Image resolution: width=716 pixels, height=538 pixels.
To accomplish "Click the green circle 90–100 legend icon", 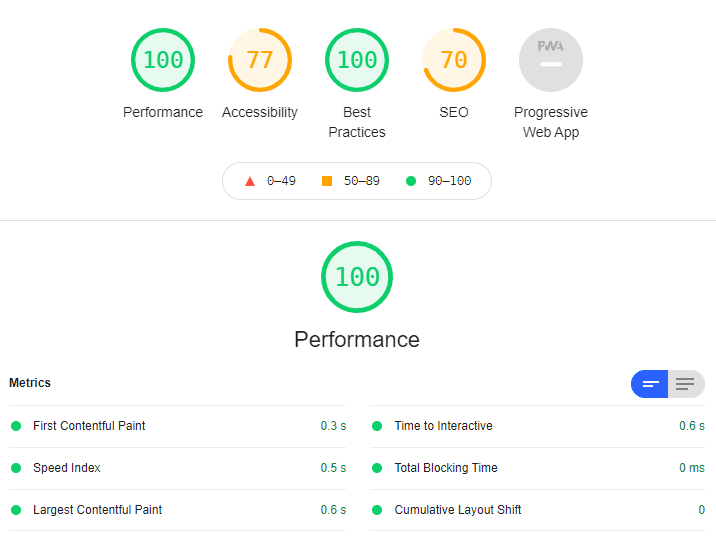I will [411, 181].
